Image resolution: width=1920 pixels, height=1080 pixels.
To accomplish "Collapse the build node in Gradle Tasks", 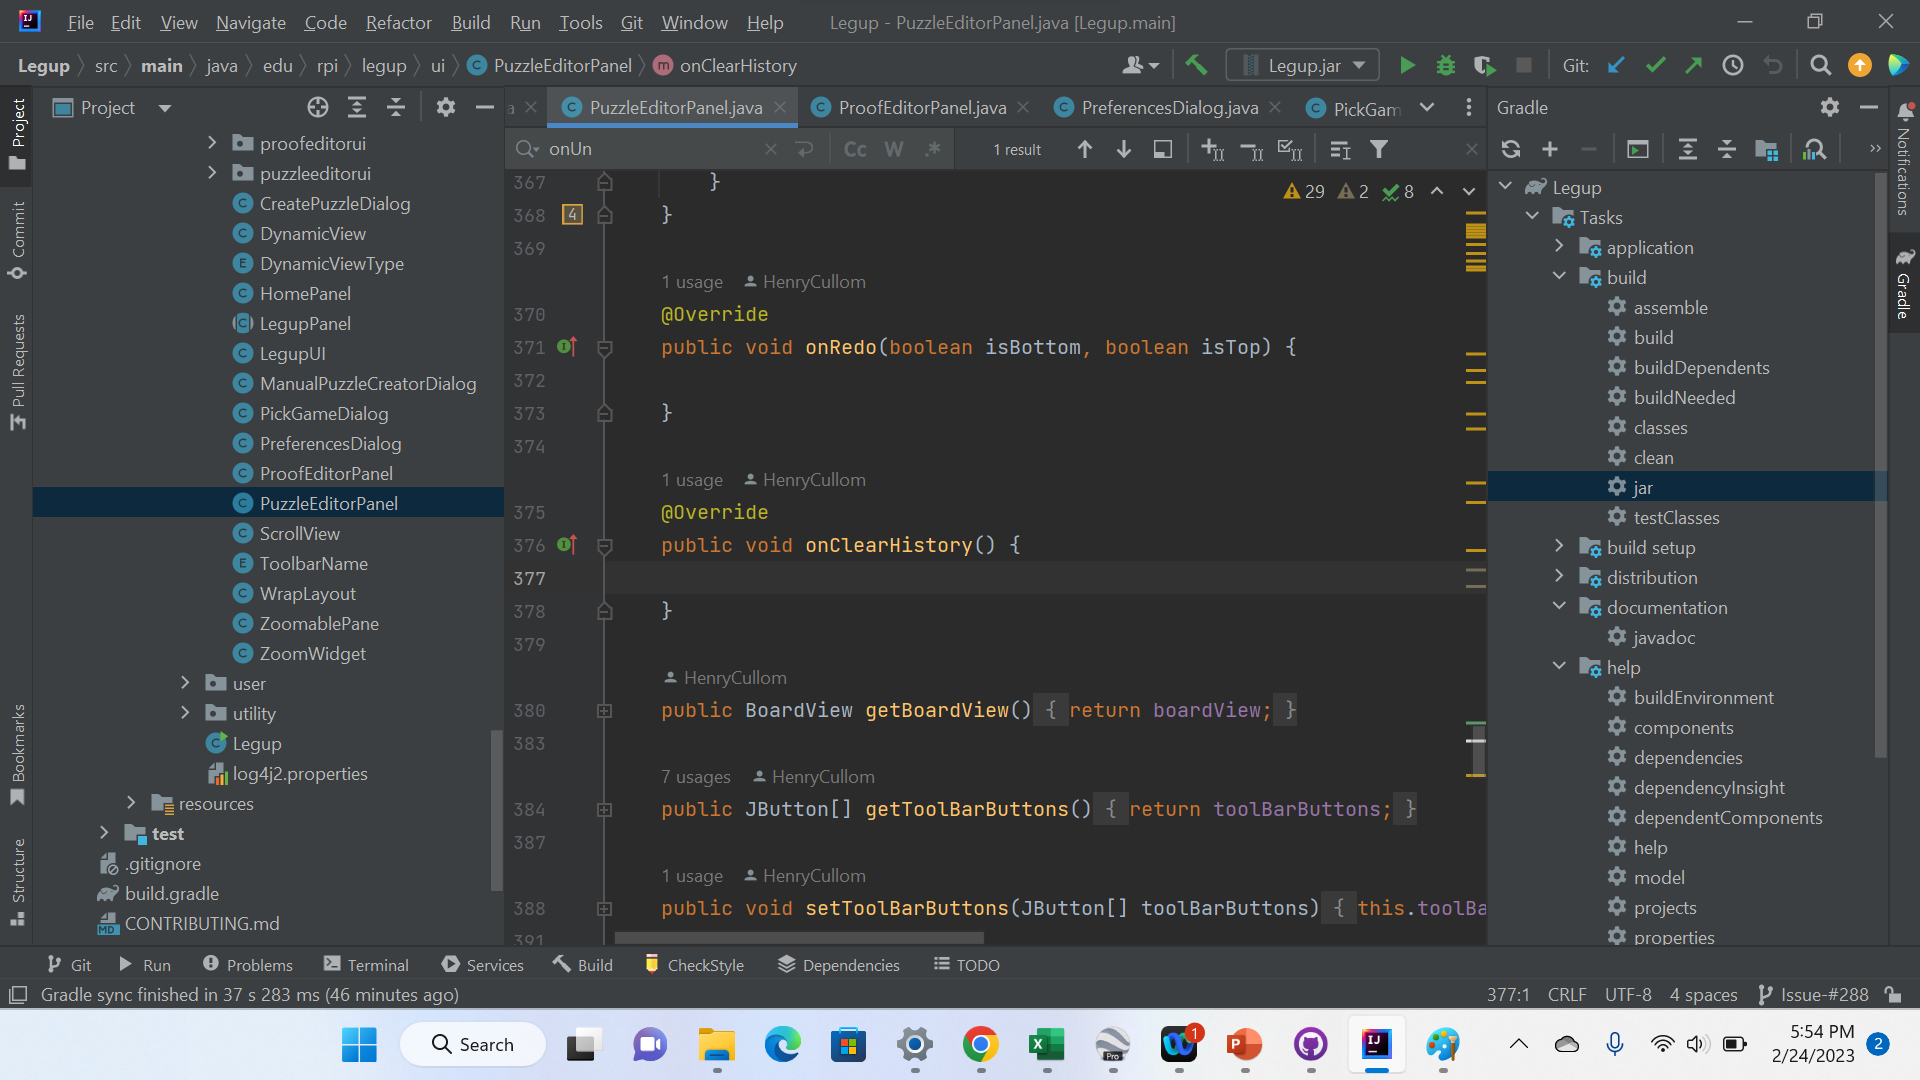I will click(x=1559, y=277).
